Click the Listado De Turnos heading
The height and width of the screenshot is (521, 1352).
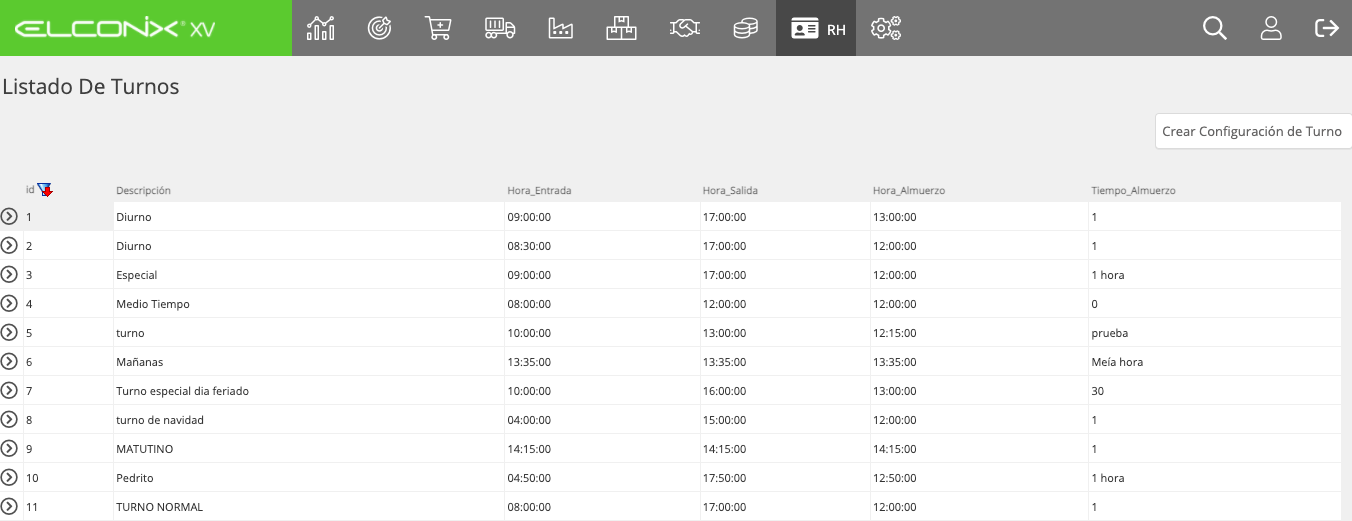coord(91,87)
